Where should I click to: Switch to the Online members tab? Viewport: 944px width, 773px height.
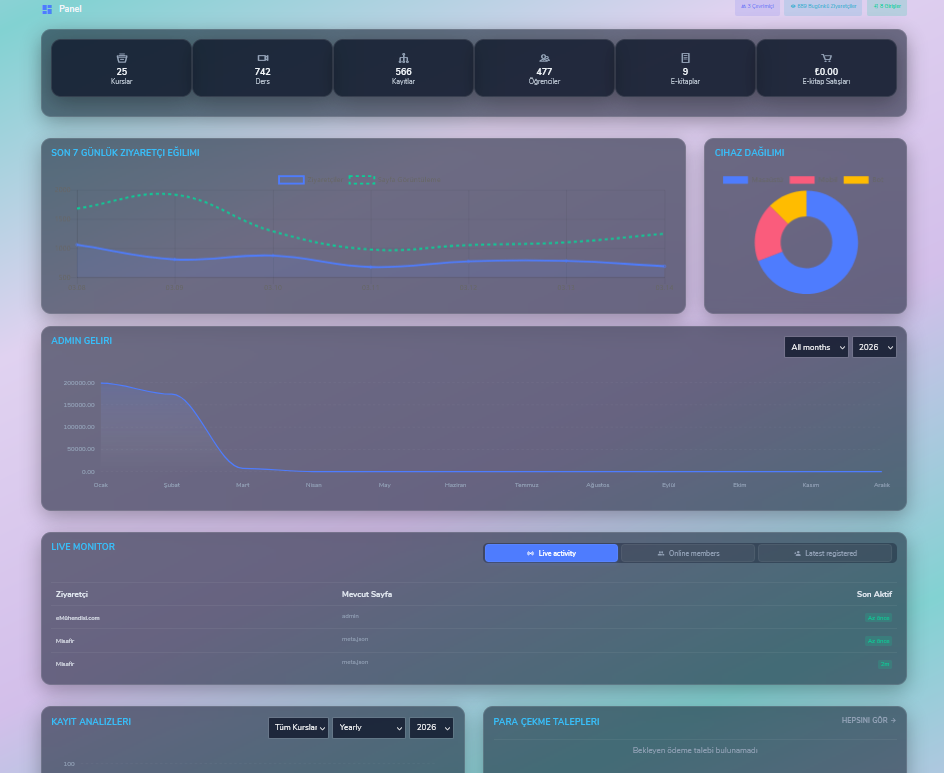coord(688,553)
